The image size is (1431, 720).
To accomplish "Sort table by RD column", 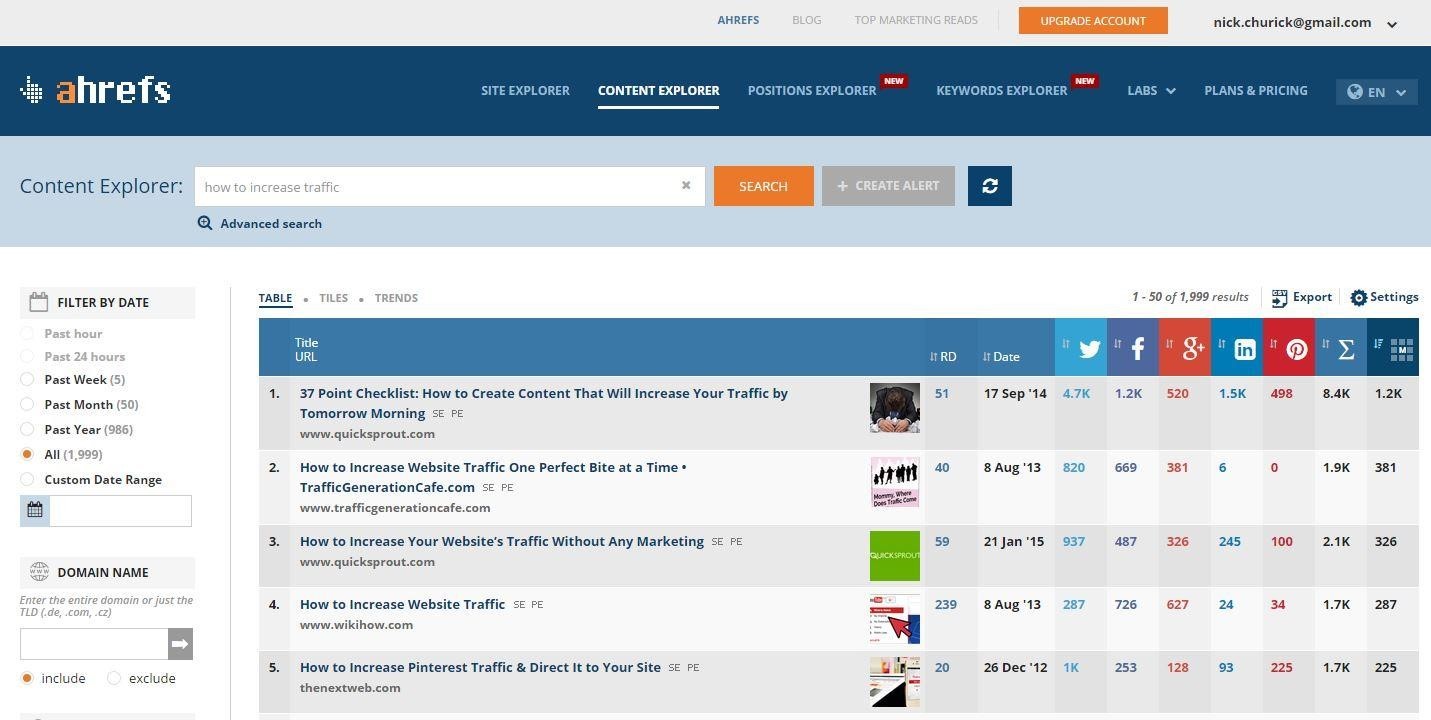I will (x=943, y=356).
